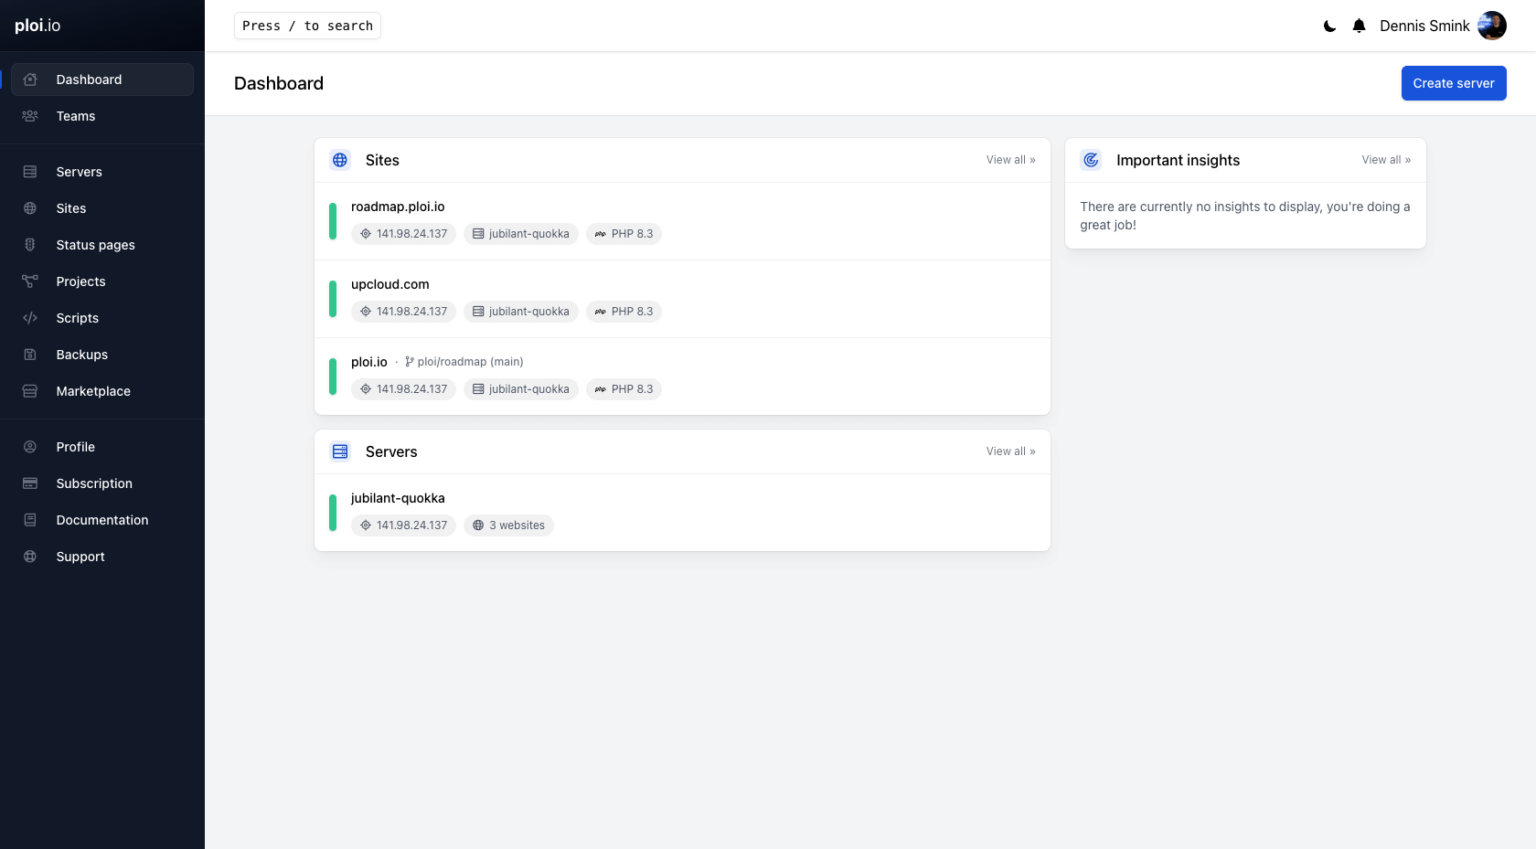The height and width of the screenshot is (849, 1536).
Task: Click the Create server button
Action: click(x=1453, y=83)
